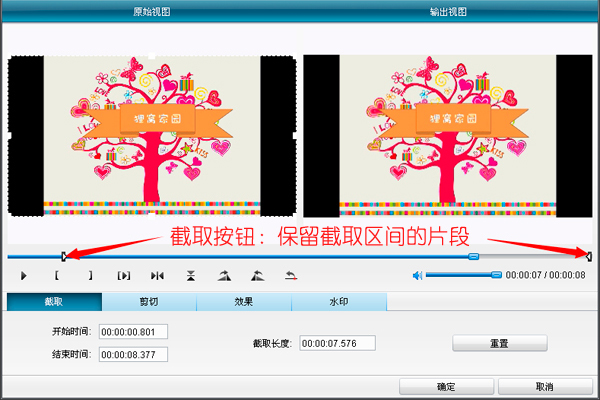Start playback with the play button
This screenshot has height=400, width=600.
(x=23, y=276)
